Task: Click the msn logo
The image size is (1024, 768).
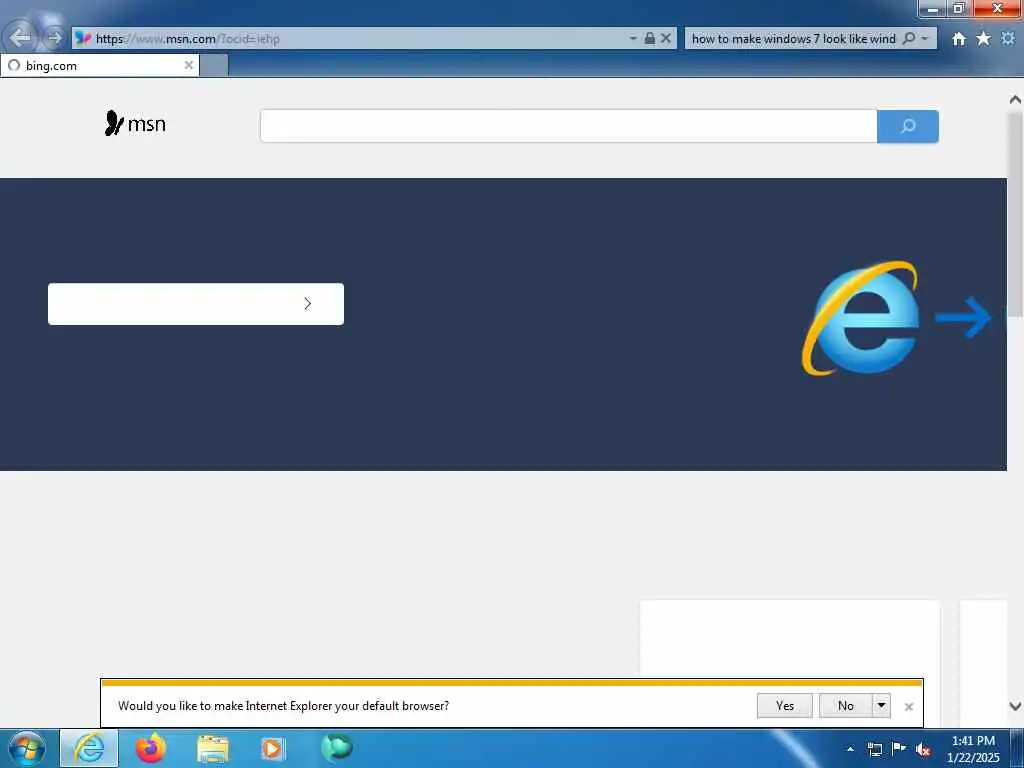Action: pos(135,123)
